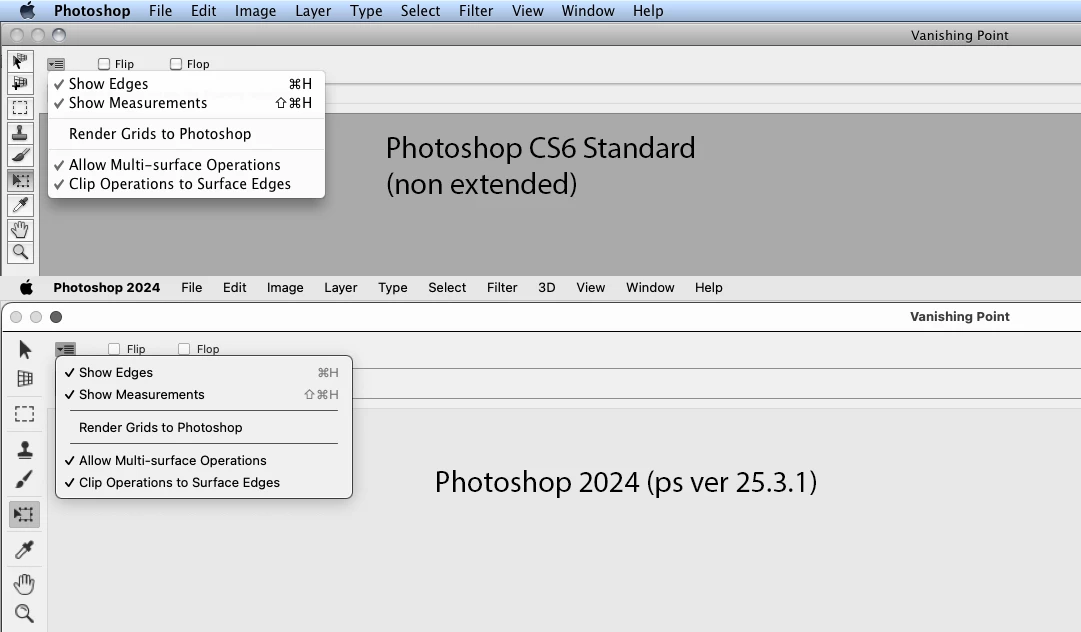
Task: Open Apple menu in CS6 menu bar
Action: tap(27, 10)
